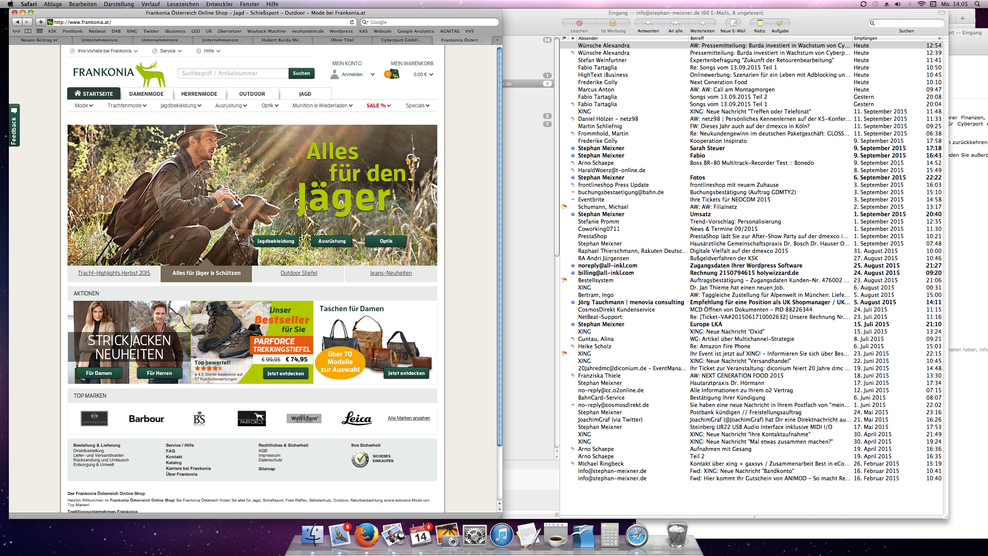988x556 pixels.
Task: Click the Für Herren button
Action: tap(159, 373)
